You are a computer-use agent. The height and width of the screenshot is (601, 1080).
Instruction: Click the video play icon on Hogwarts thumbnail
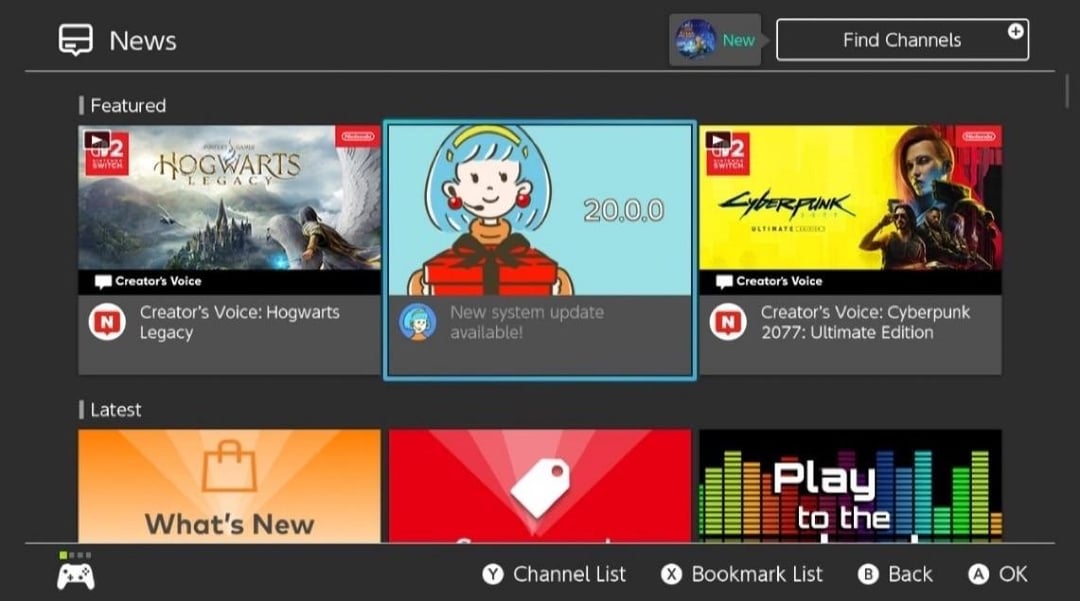coord(96,140)
